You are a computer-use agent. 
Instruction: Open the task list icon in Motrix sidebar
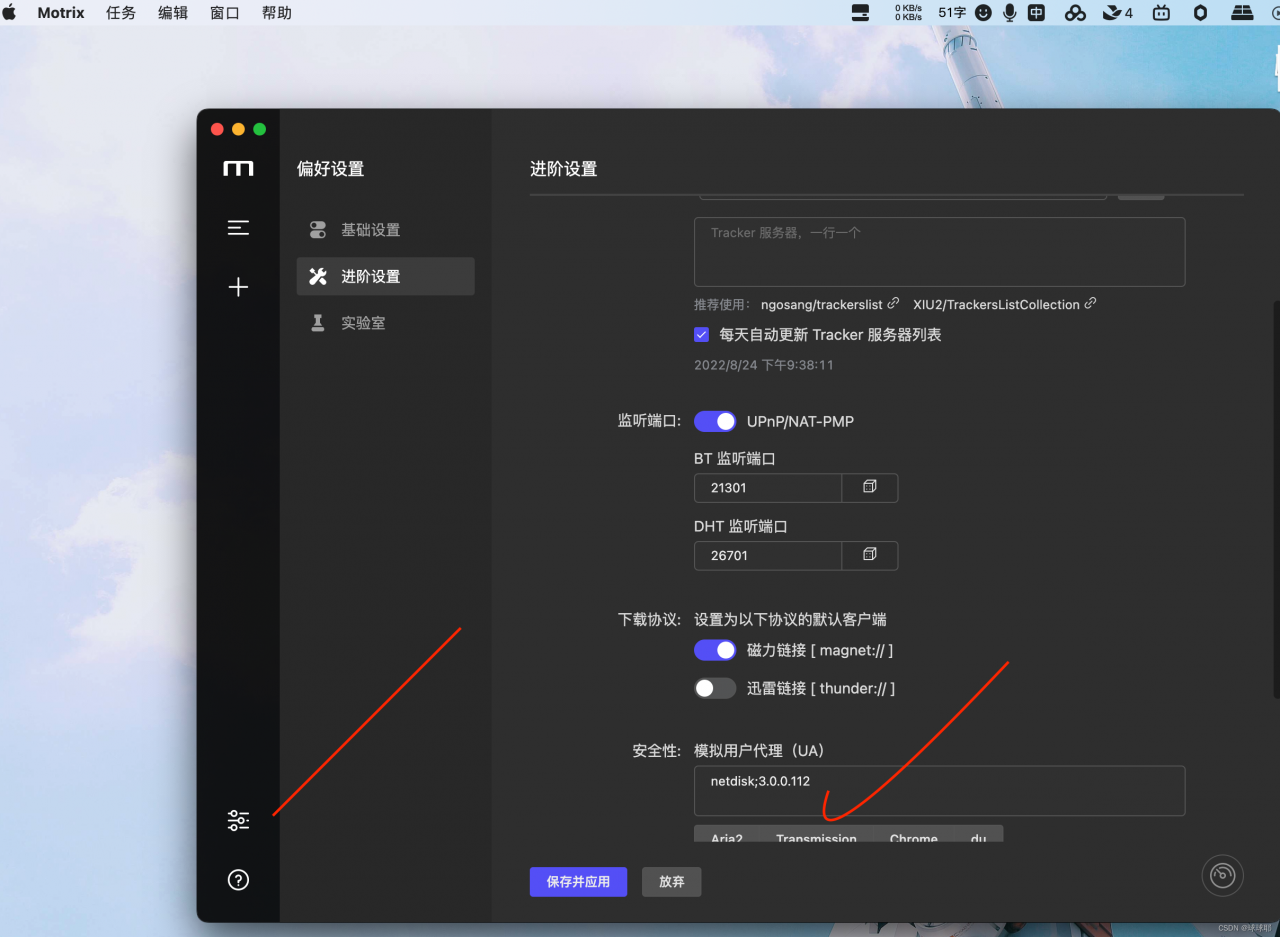(x=238, y=228)
